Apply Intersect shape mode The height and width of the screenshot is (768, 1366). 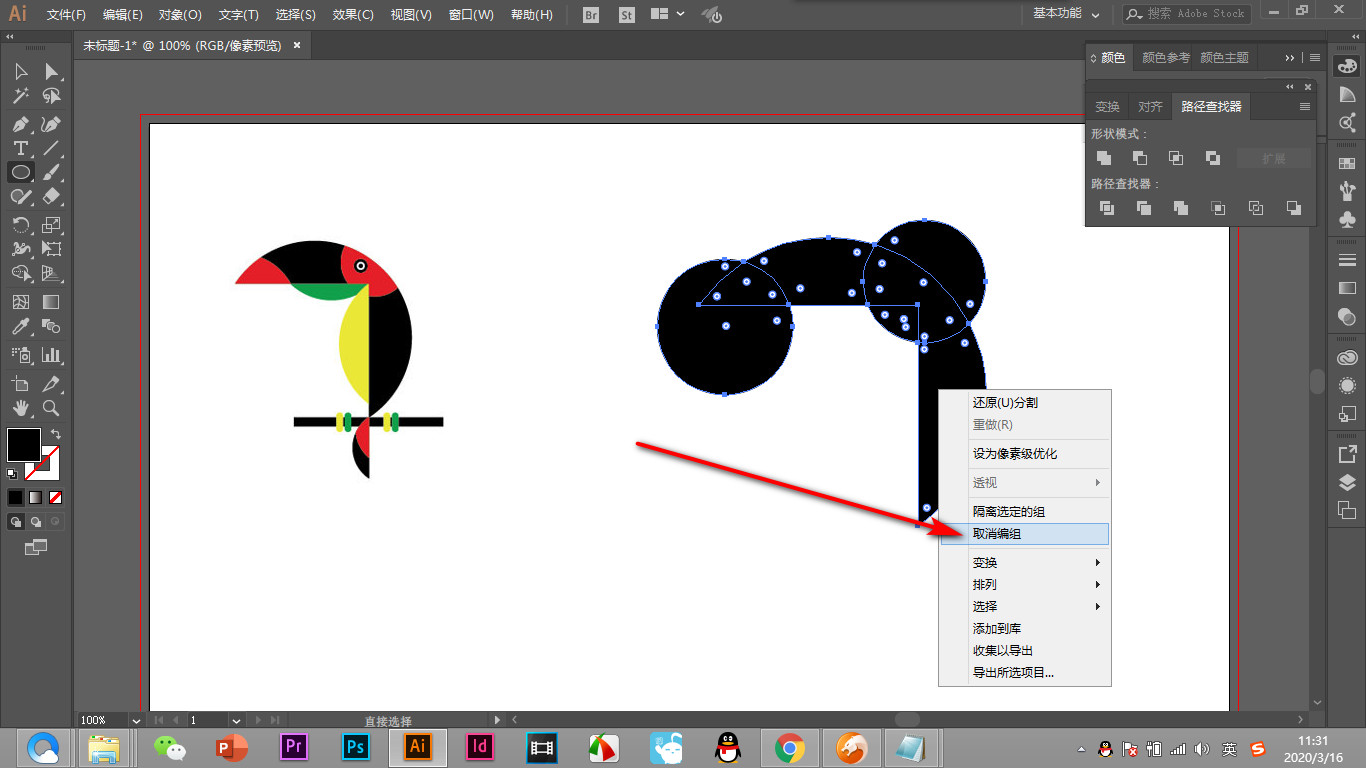(x=1176, y=158)
